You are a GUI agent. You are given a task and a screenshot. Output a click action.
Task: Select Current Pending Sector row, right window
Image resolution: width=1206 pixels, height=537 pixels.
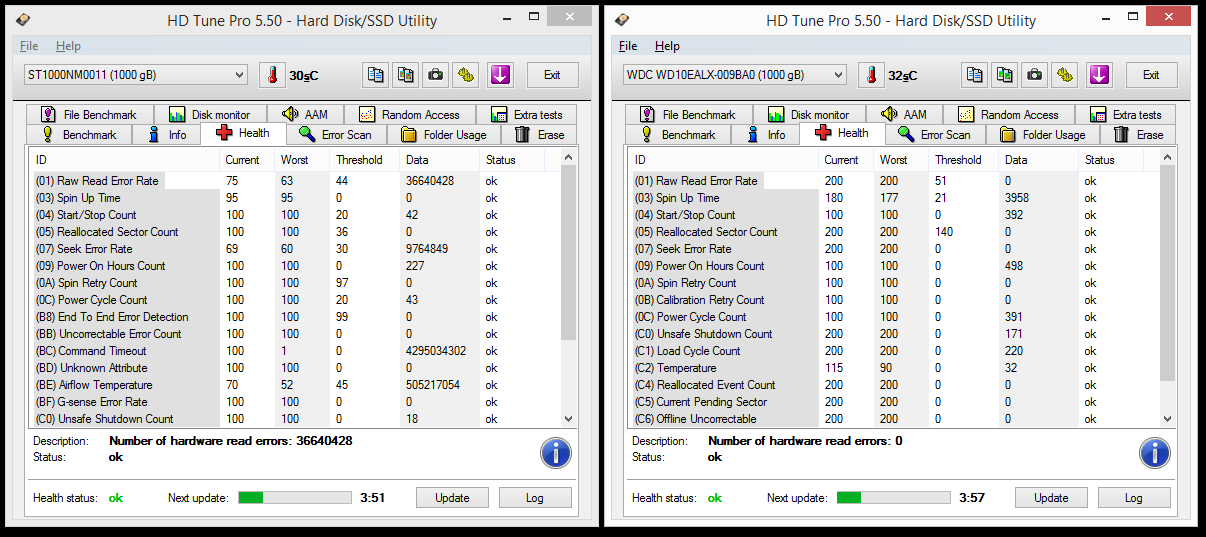(894, 402)
